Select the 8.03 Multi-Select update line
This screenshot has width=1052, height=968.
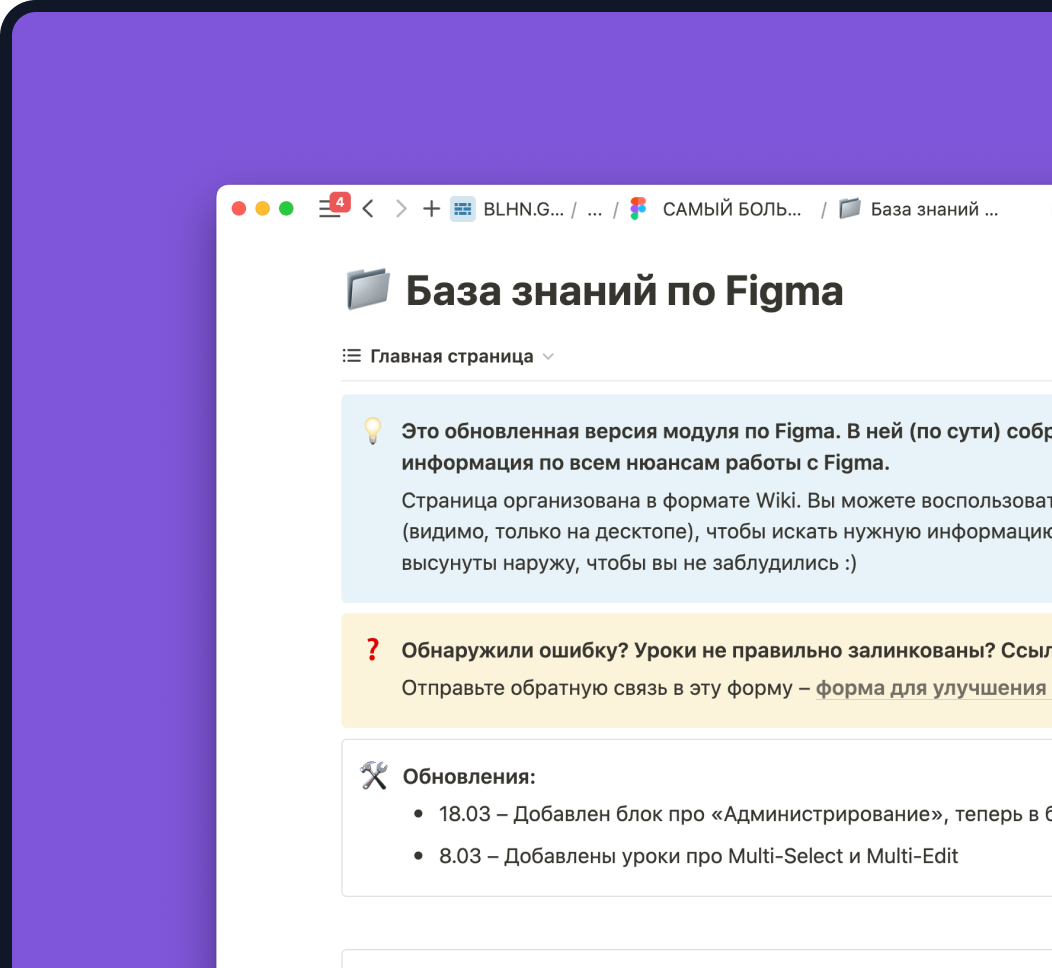click(698, 856)
